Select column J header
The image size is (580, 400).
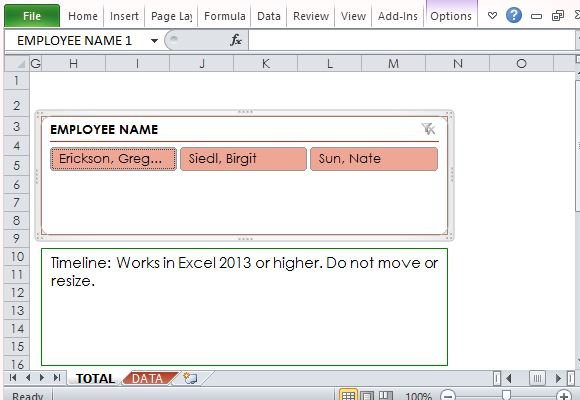202,64
